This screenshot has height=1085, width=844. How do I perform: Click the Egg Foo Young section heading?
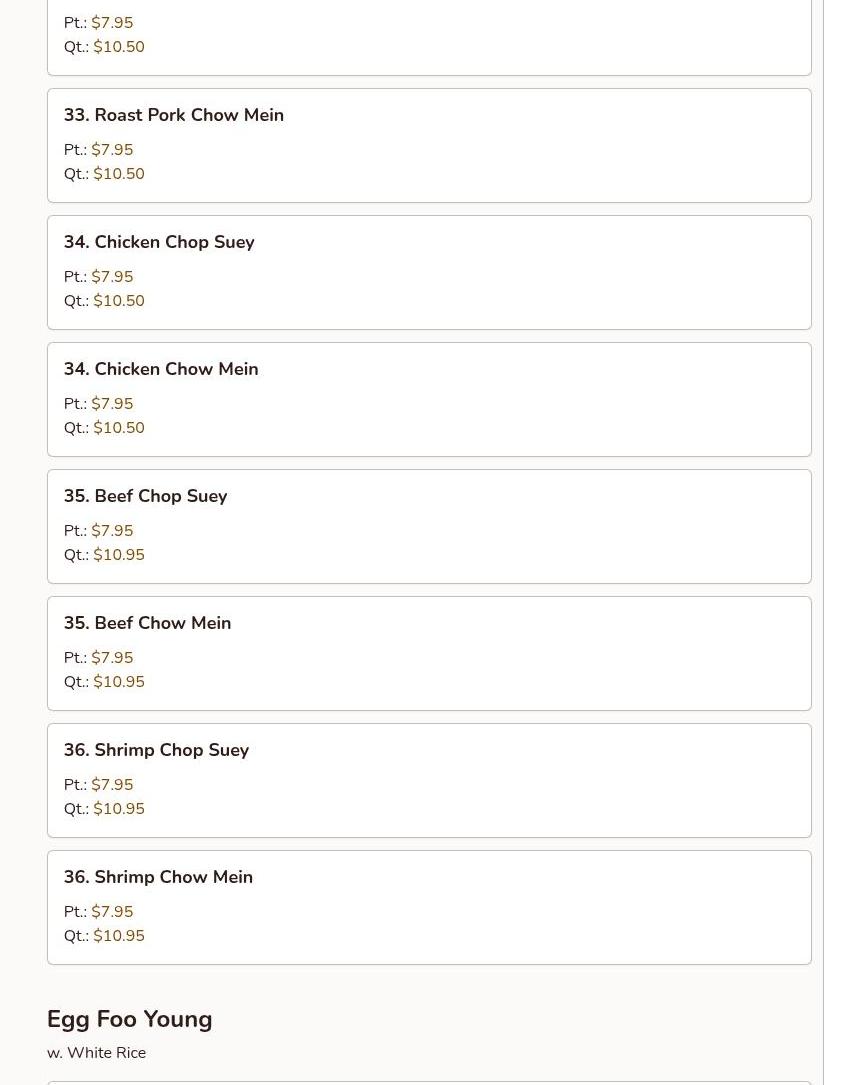click(x=129, y=1019)
